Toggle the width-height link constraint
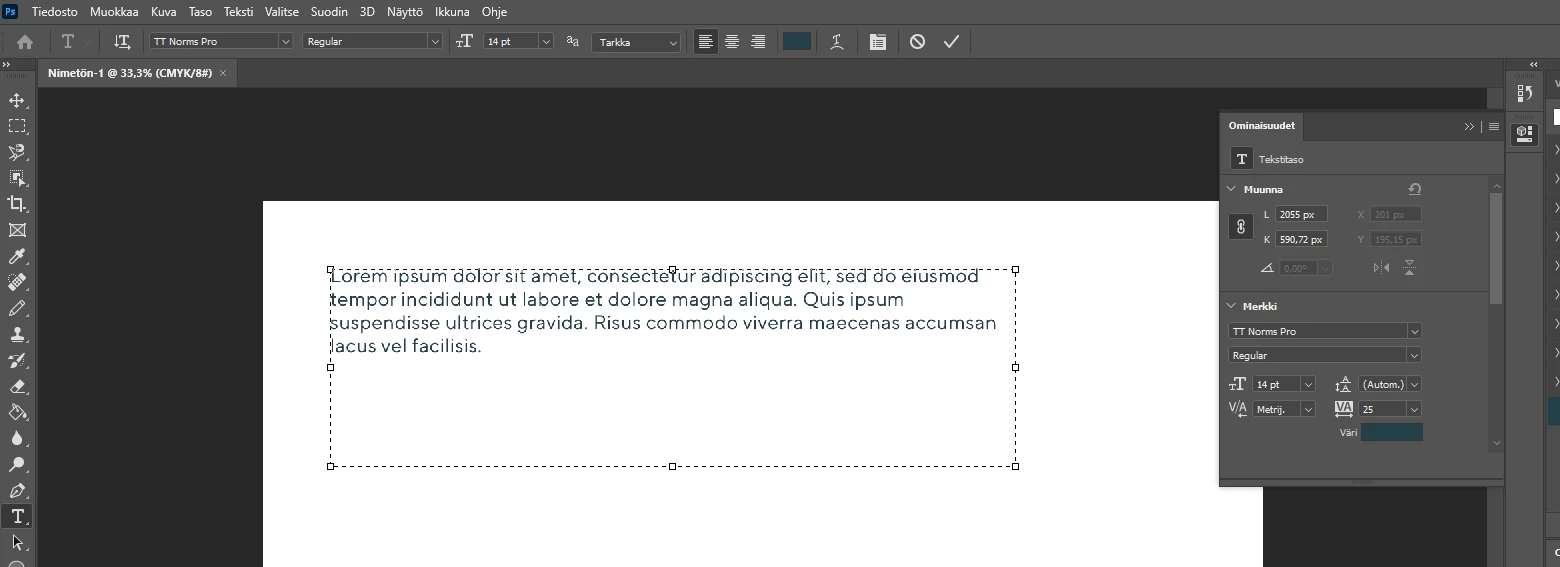The width and height of the screenshot is (1560, 567). pyautogui.click(x=1240, y=226)
